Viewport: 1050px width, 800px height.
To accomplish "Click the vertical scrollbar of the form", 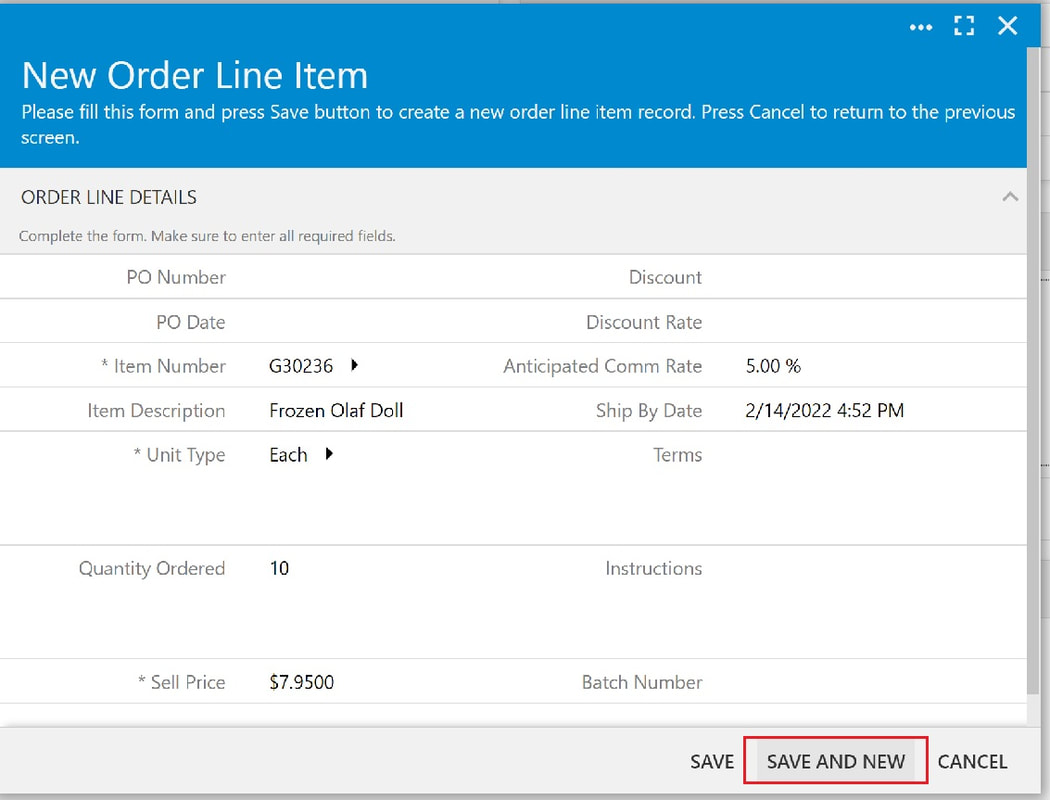I will [1034, 370].
